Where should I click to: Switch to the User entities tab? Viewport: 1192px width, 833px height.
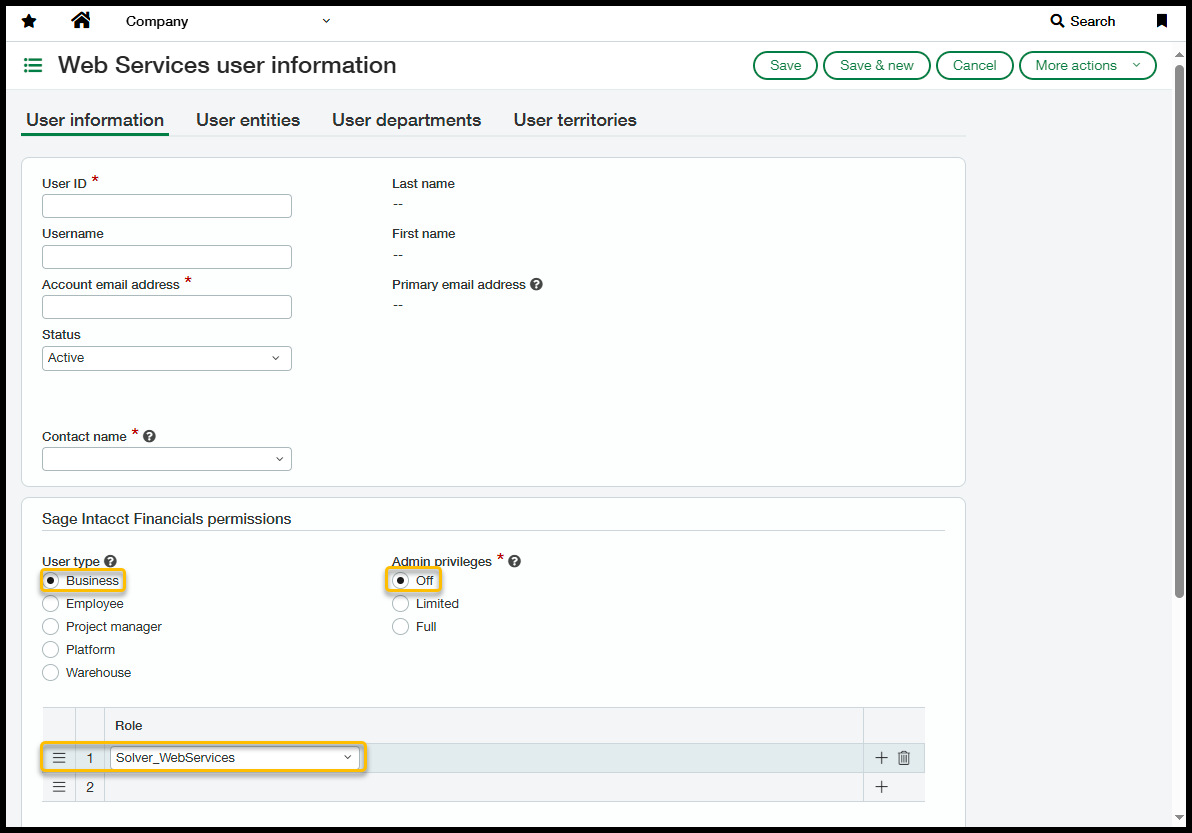tap(248, 120)
